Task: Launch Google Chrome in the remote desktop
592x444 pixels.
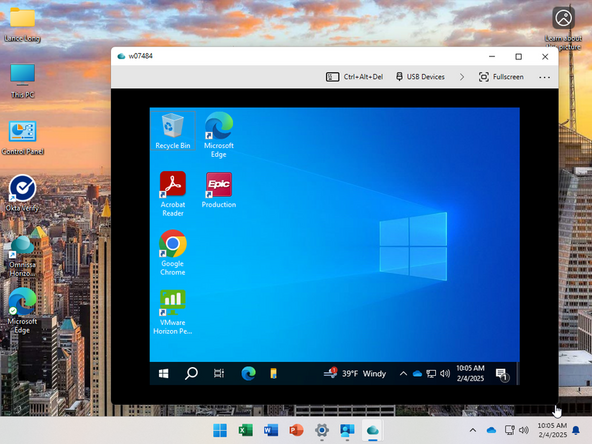Action: [173, 253]
